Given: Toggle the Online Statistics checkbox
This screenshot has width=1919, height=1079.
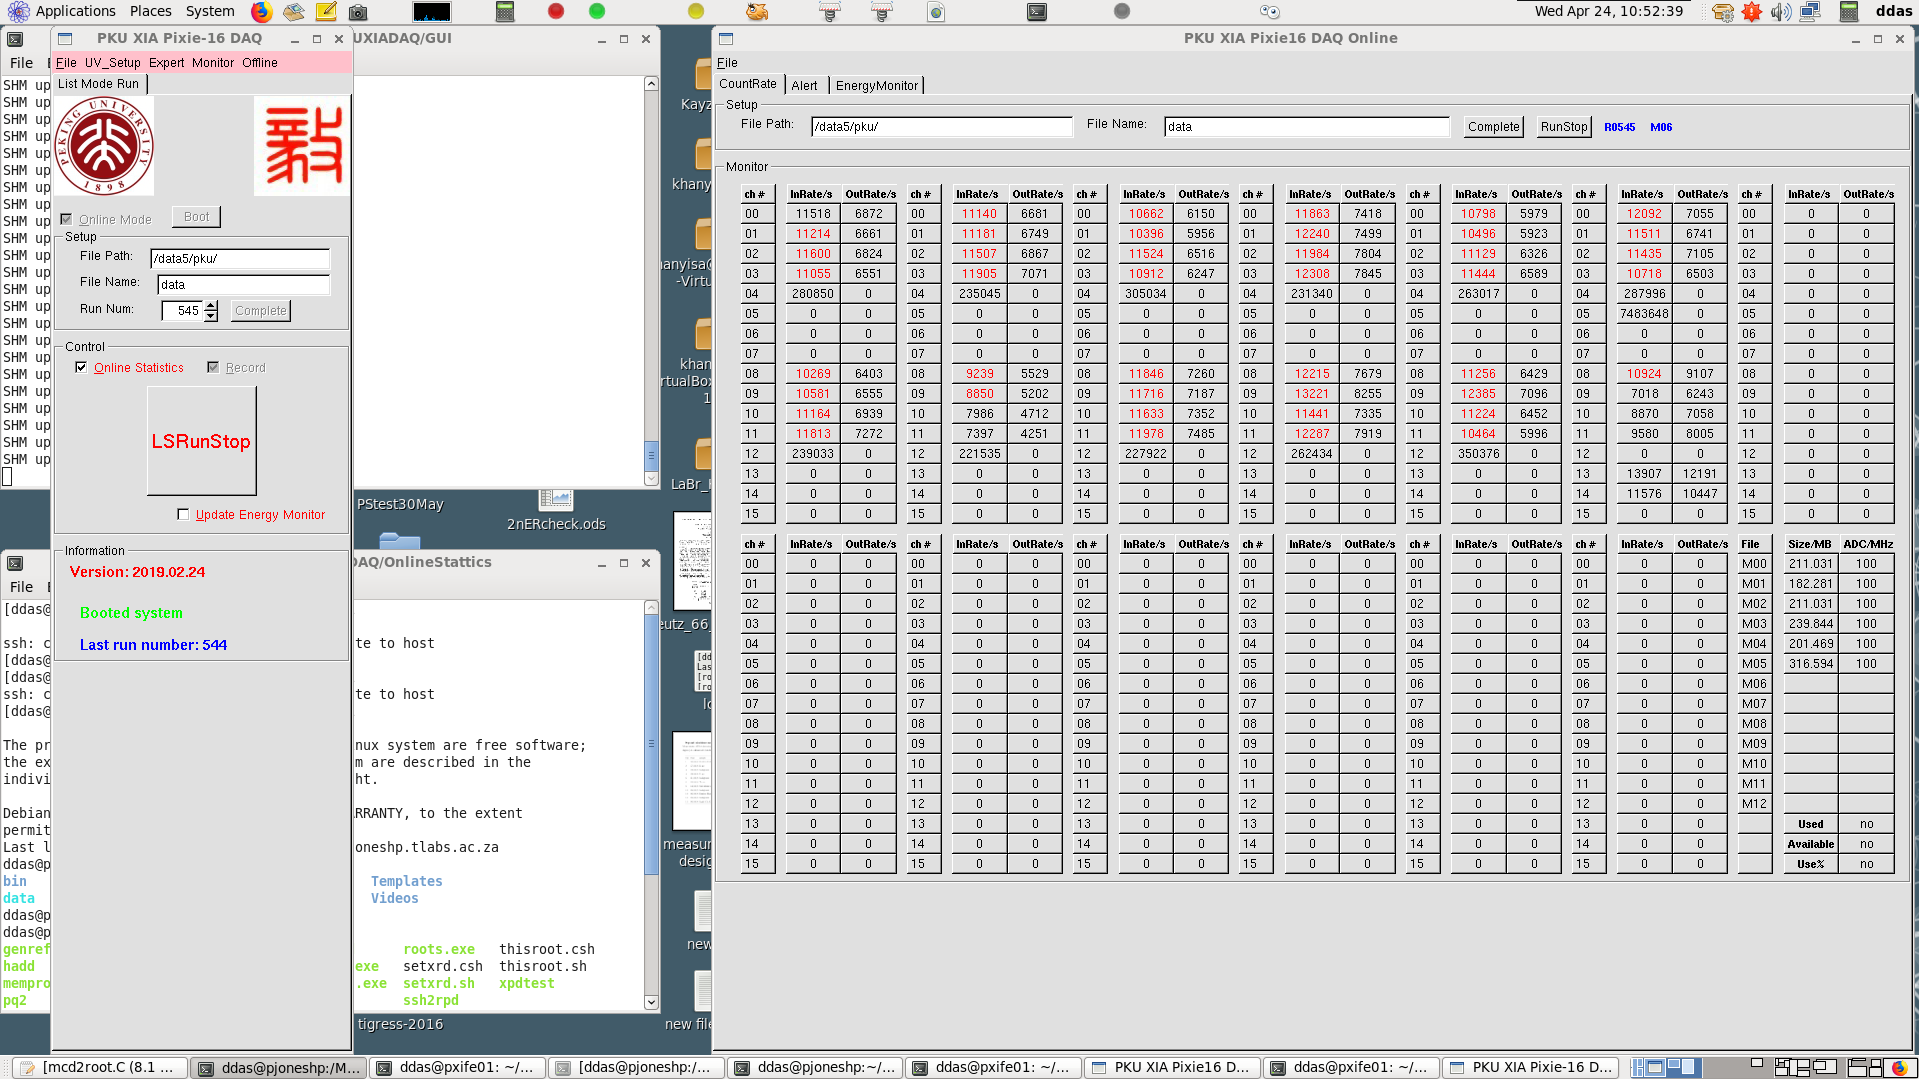Looking at the screenshot, I should (x=81, y=368).
